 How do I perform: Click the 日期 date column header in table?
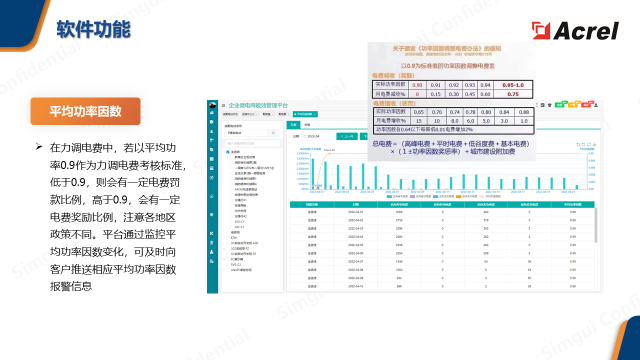coord(356,204)
